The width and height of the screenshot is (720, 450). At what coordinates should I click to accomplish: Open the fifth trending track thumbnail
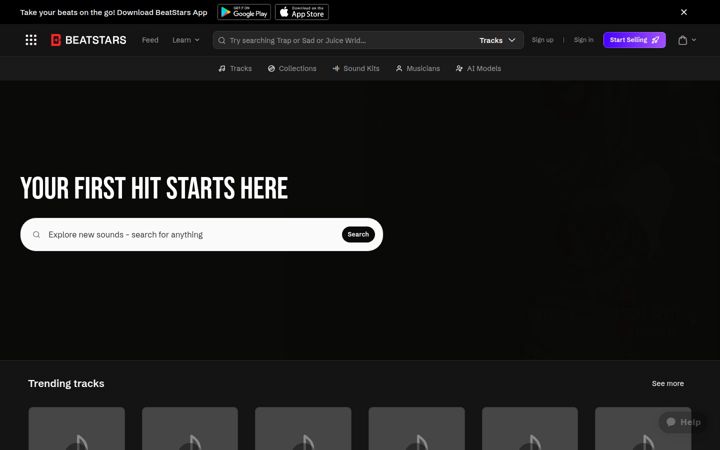530,428
